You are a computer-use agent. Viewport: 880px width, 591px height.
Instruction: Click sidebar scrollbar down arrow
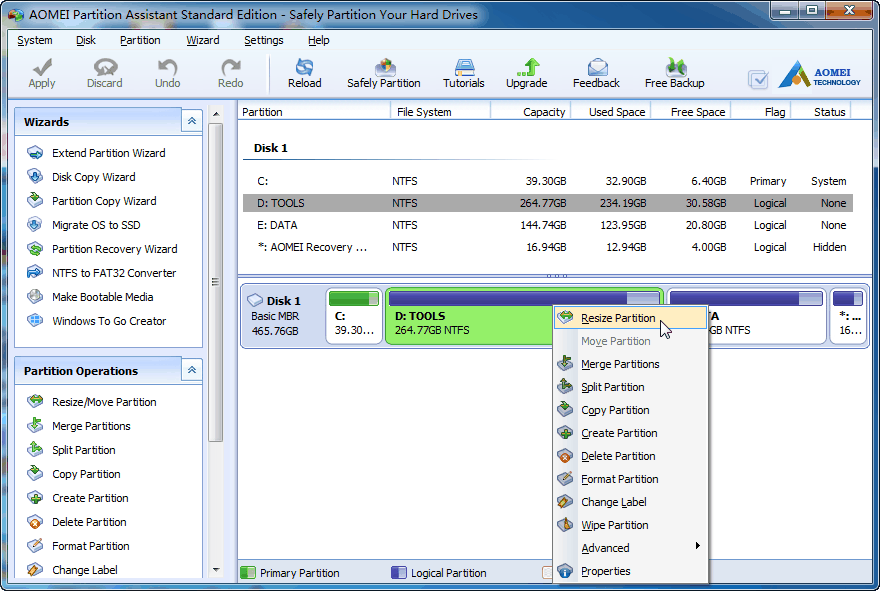[x=216, y=570]
